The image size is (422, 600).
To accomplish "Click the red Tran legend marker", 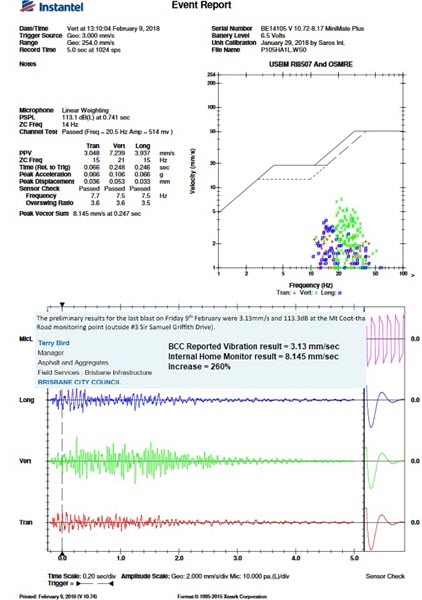I will 294,293.
